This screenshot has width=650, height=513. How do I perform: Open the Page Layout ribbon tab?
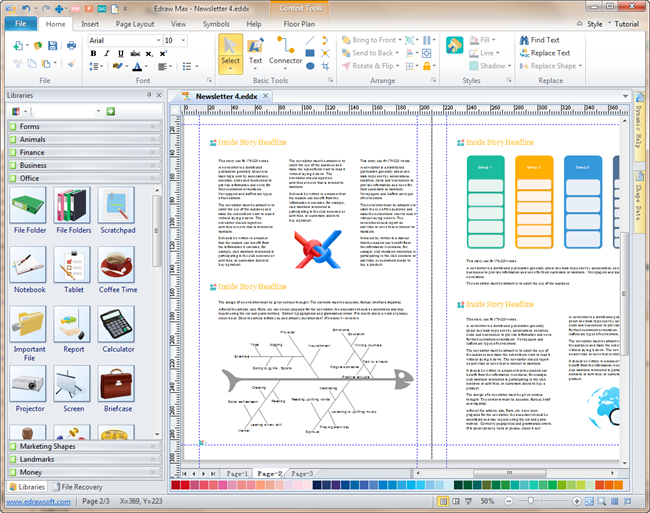click(x=135, y=23)
